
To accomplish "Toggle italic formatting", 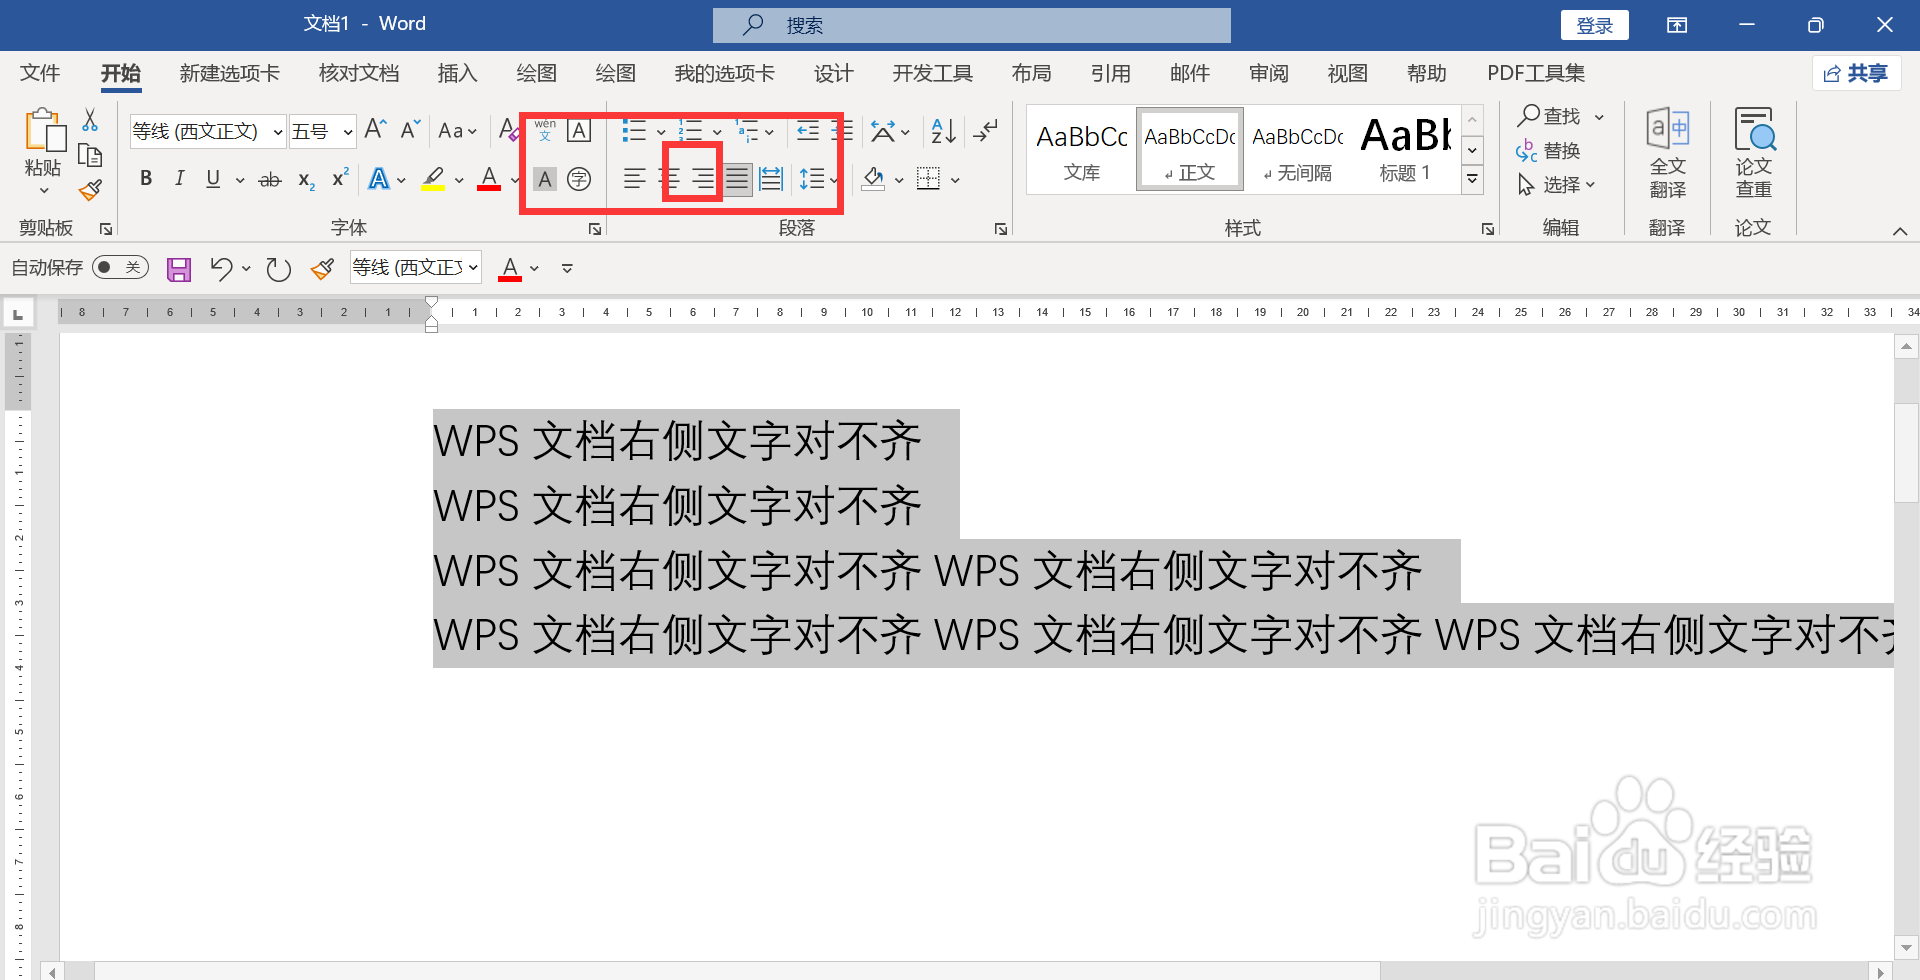I will tap(179, 179).
